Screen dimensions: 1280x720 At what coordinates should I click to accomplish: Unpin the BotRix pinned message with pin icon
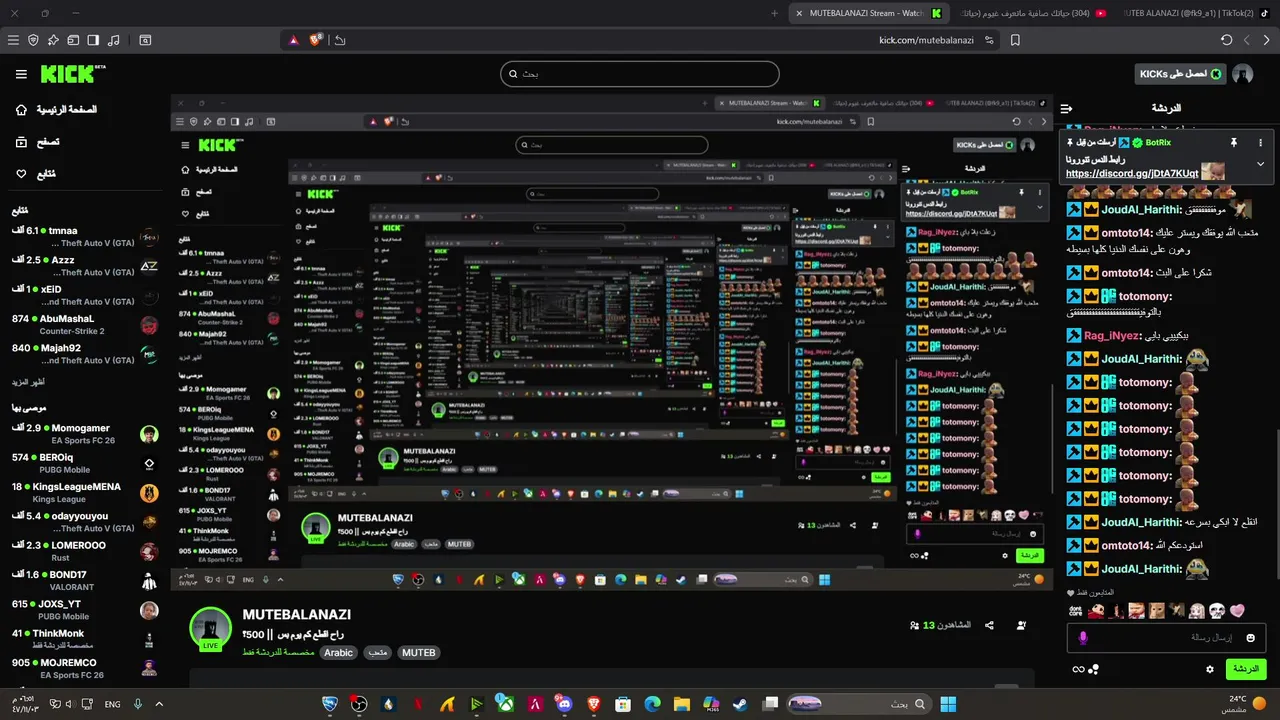click(1234, 143)
